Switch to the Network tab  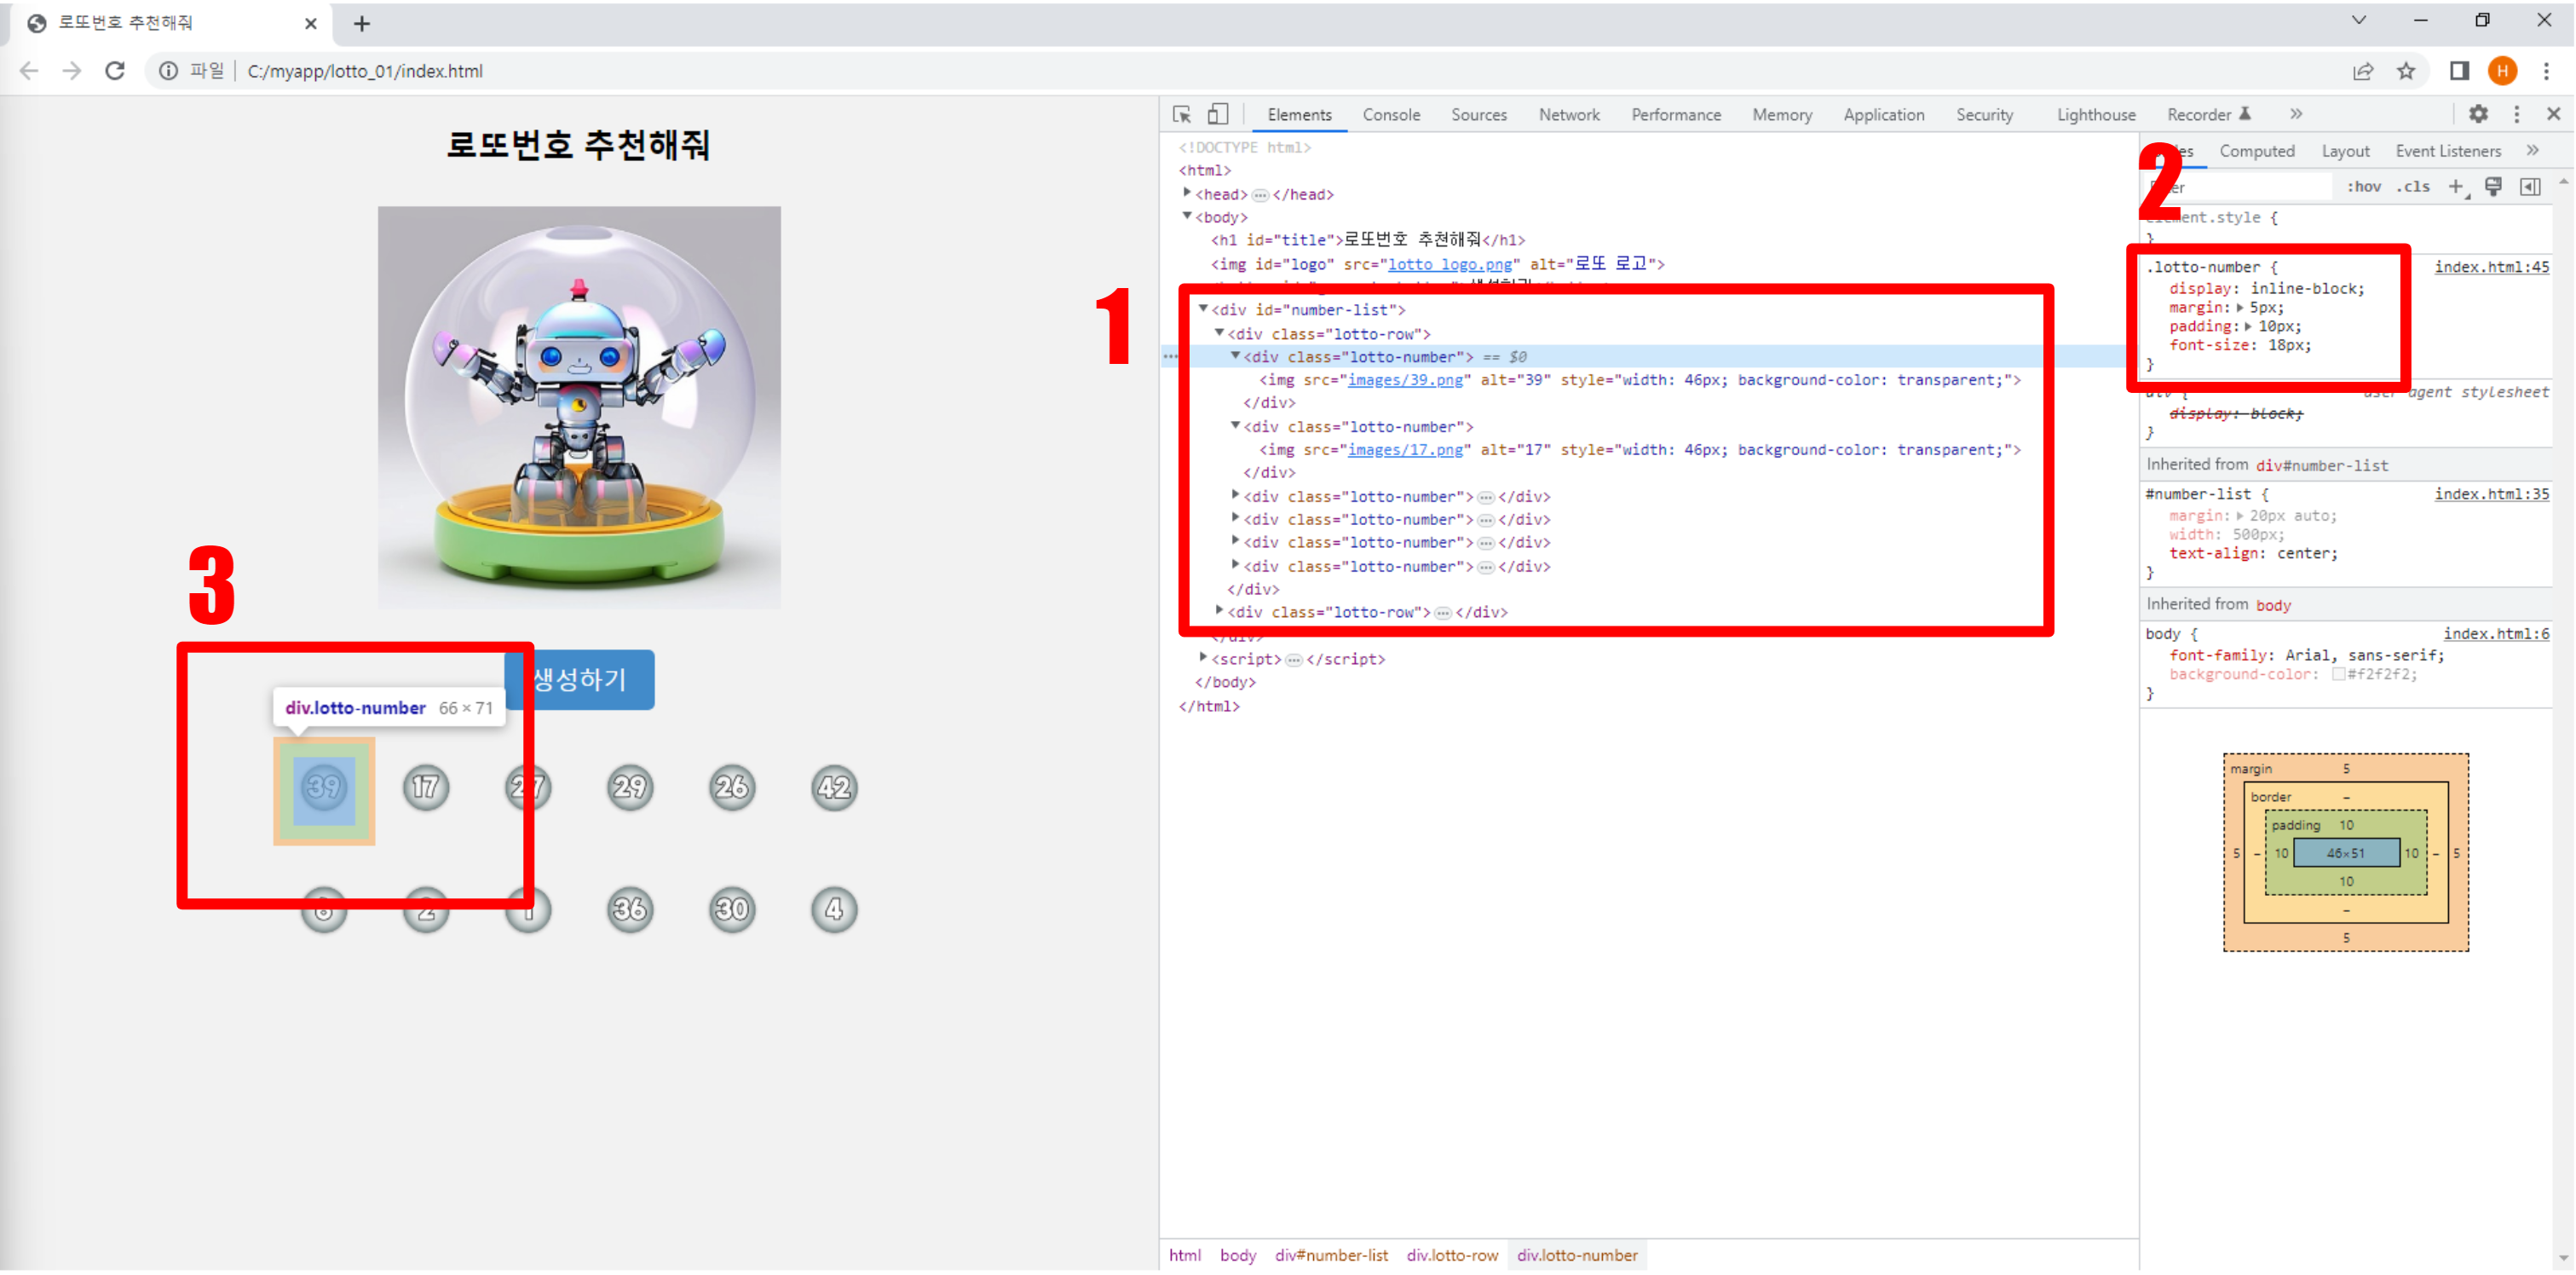[x=1569, y=115]
